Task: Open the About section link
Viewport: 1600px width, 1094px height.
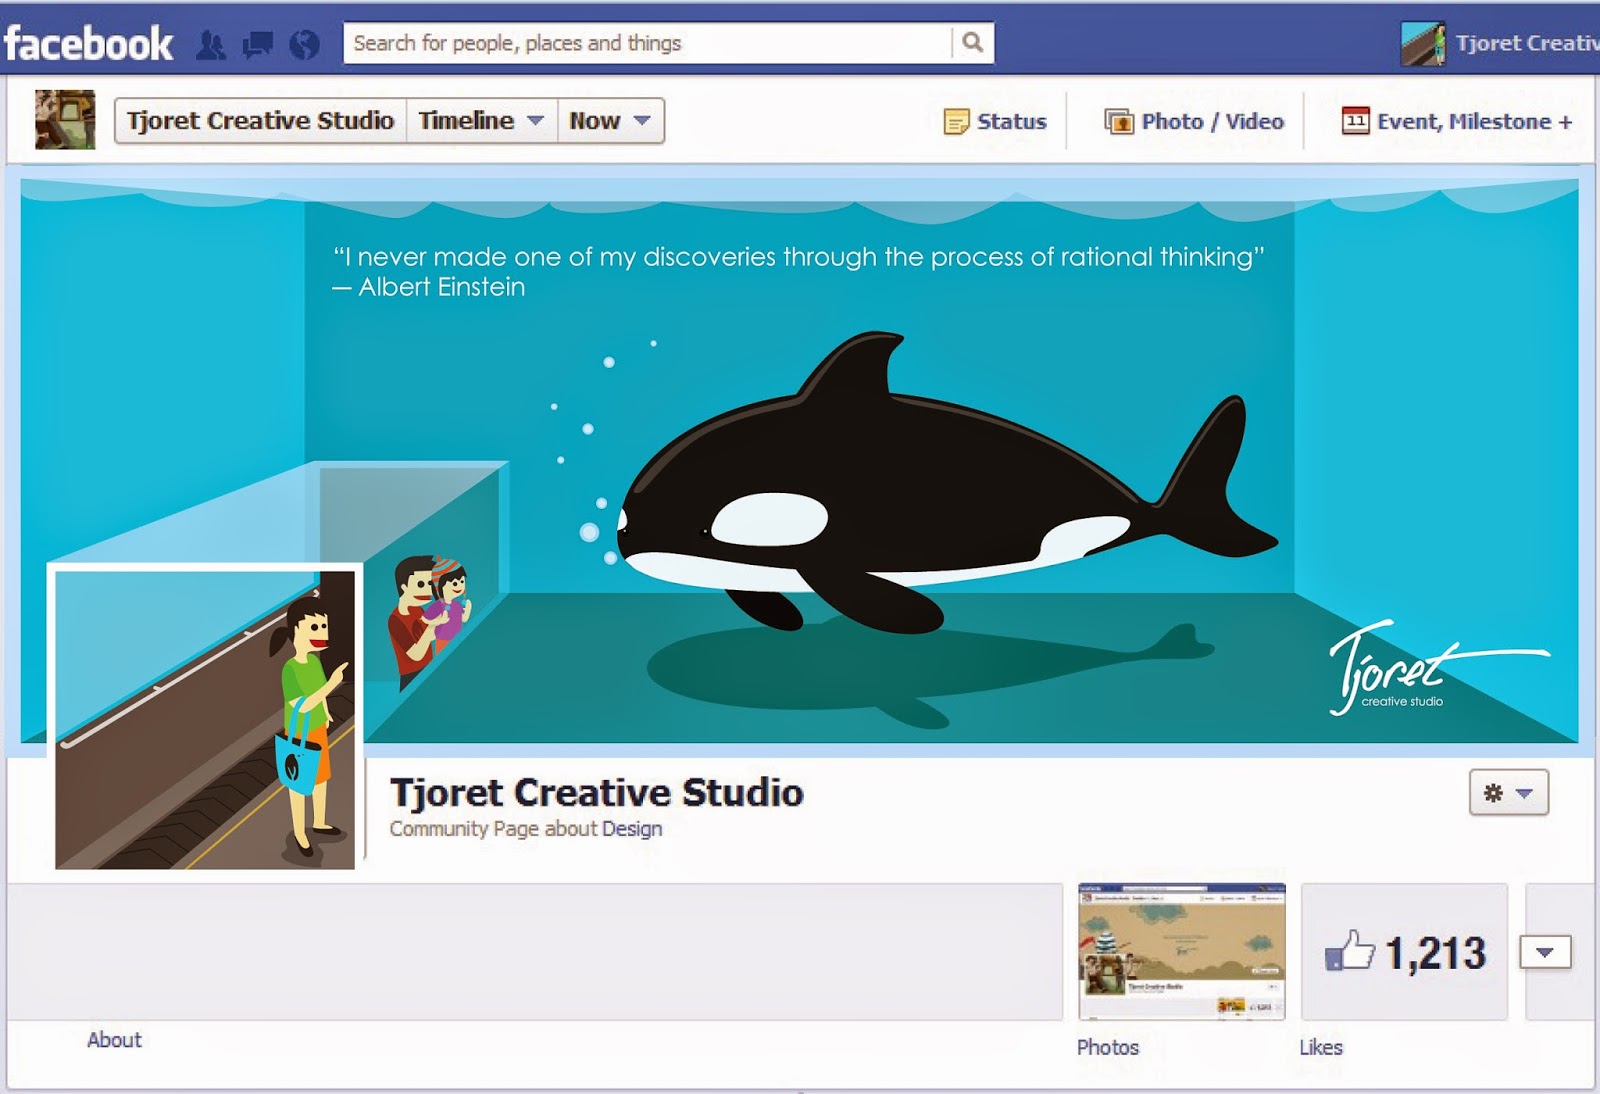Action: (x=114, y=1040)
